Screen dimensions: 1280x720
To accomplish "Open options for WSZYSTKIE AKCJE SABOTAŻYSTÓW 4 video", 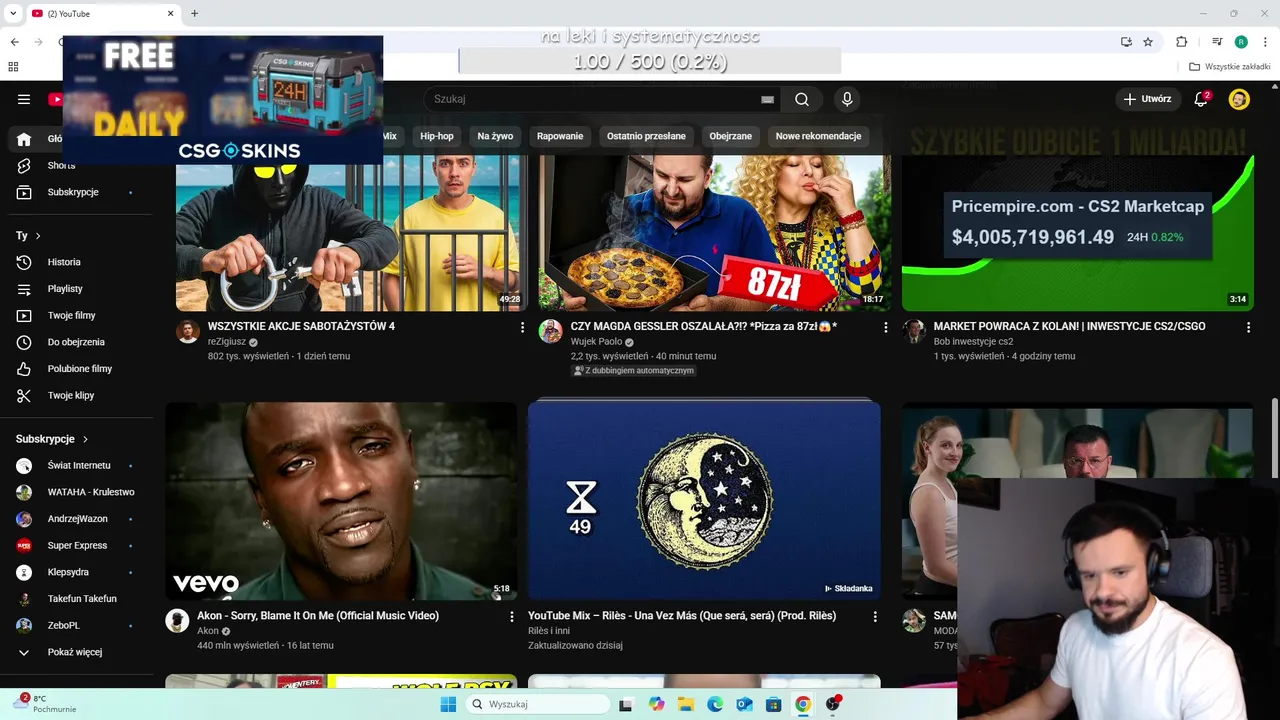I will point(522,327).
